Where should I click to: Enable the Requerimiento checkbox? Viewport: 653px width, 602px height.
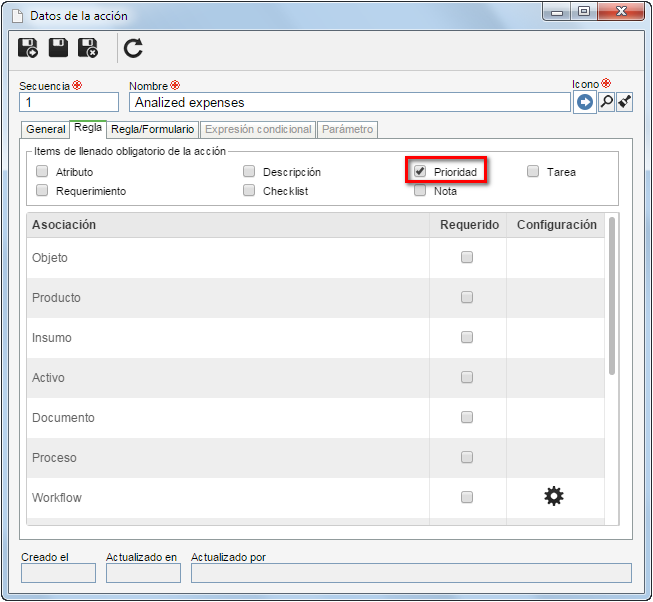coord(42,190)
